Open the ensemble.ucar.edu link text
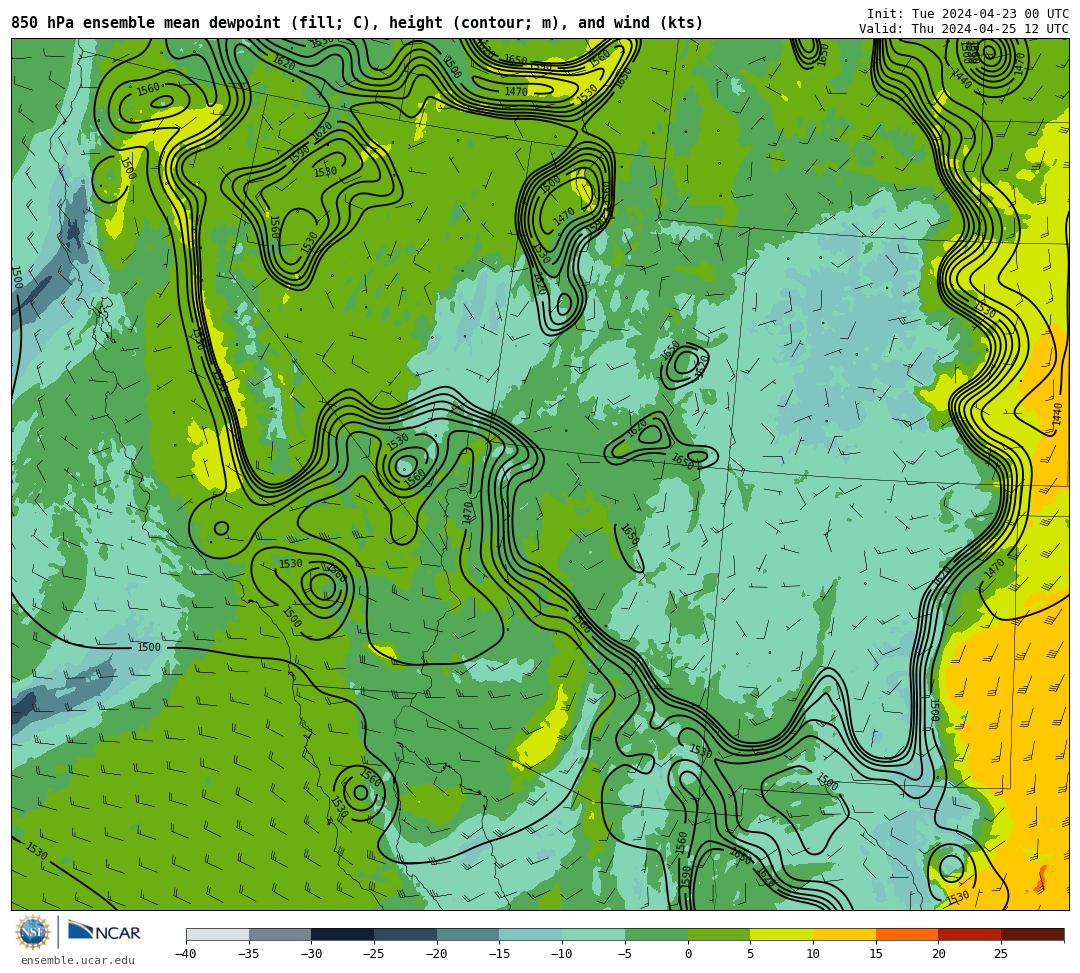Image resolution: width=1080 pixels, height=973 pixels. tap(78, 960)
